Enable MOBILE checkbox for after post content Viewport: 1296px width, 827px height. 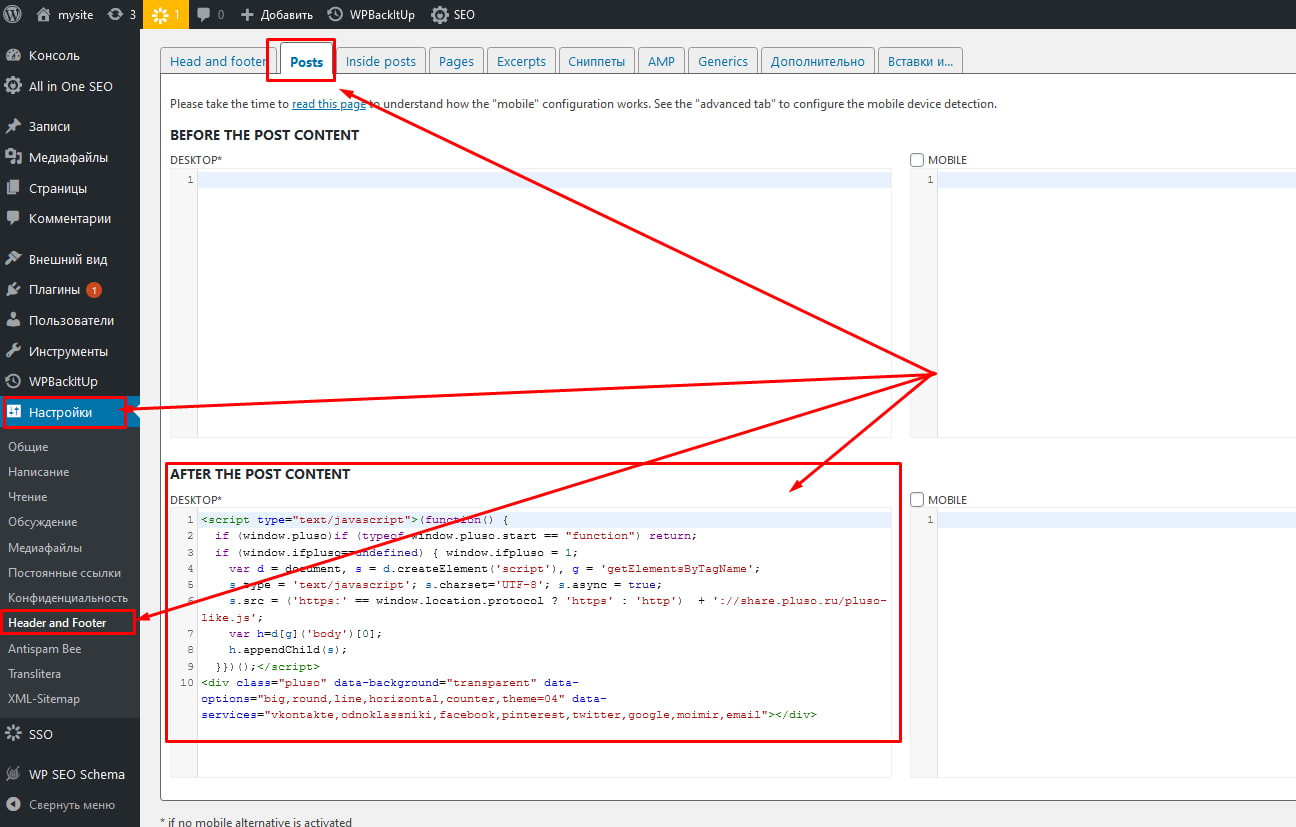(x=917, y=500)
